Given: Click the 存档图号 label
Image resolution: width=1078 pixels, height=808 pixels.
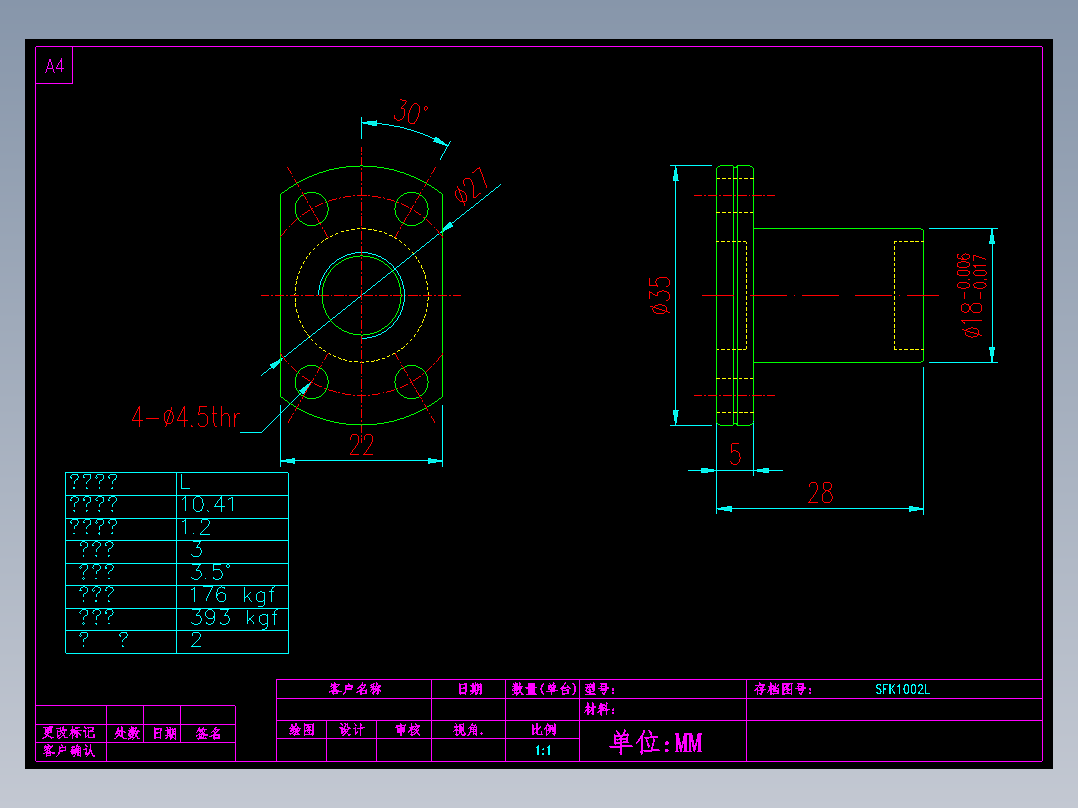Looking at the screenshot, I should click(x=782, y=689).
